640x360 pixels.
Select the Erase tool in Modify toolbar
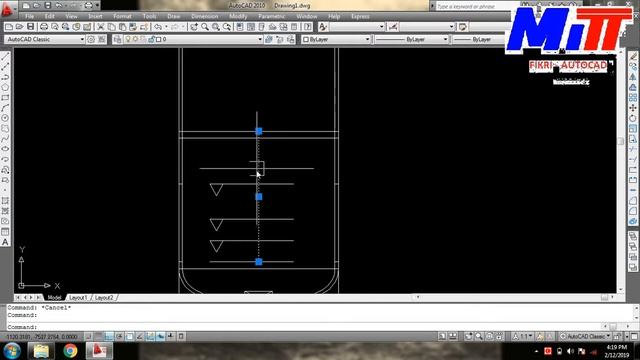pos(633,57)
